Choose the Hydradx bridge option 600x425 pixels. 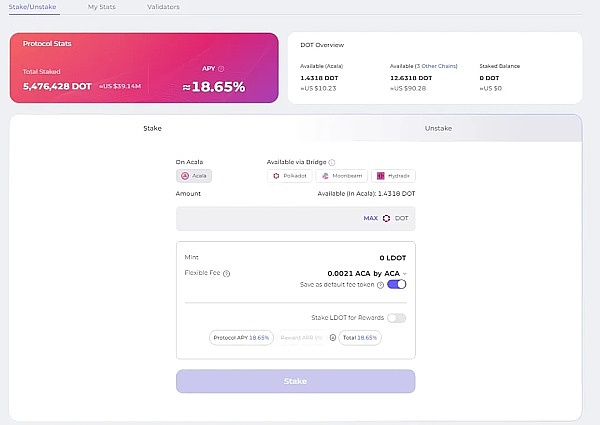coord(393,176)
